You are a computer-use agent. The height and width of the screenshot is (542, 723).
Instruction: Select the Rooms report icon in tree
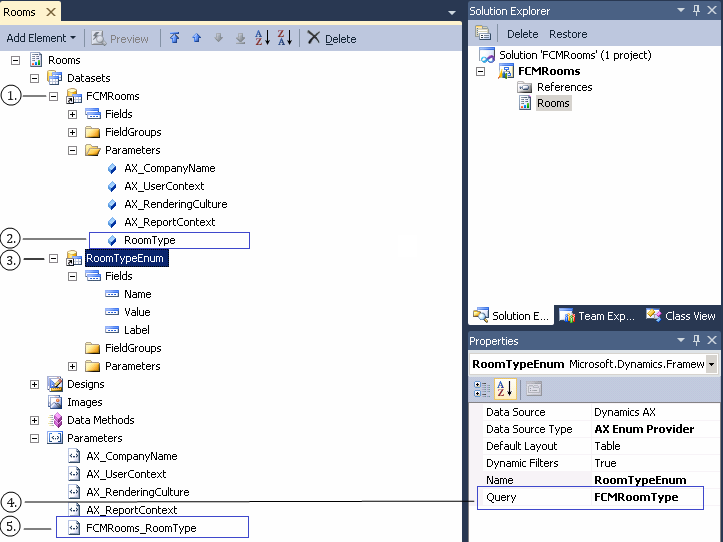coord(36,60)
